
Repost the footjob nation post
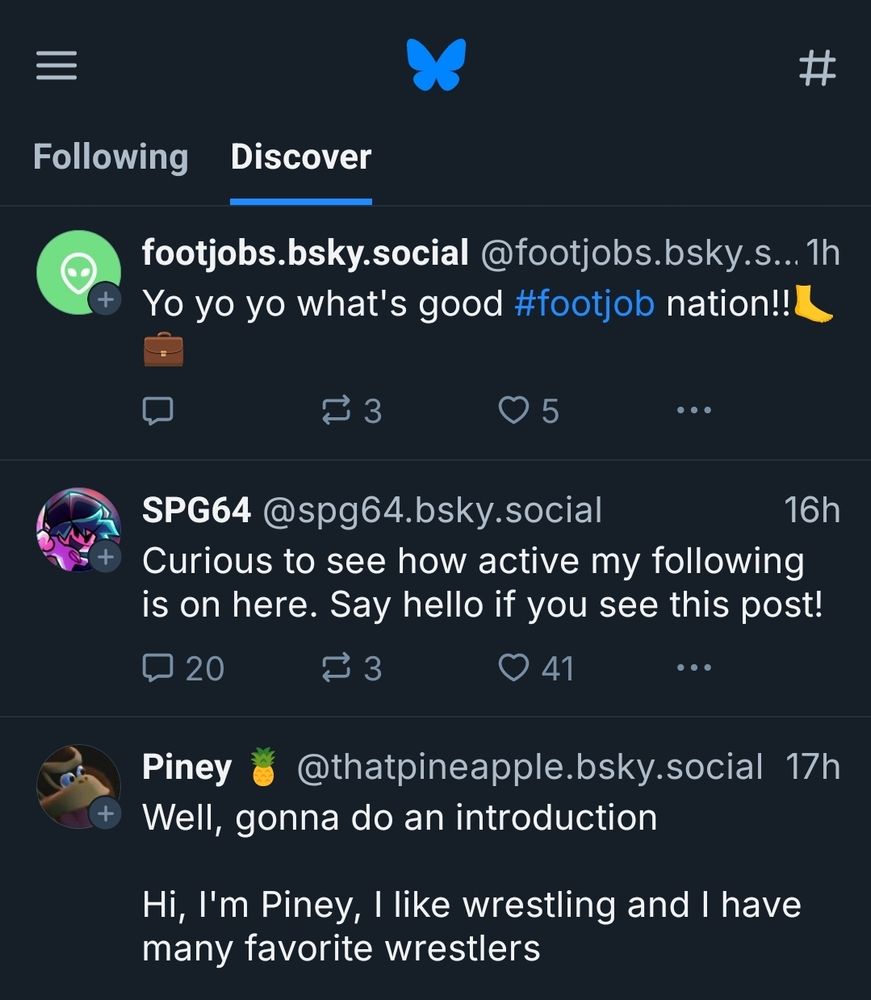click(x=352, y=410)
